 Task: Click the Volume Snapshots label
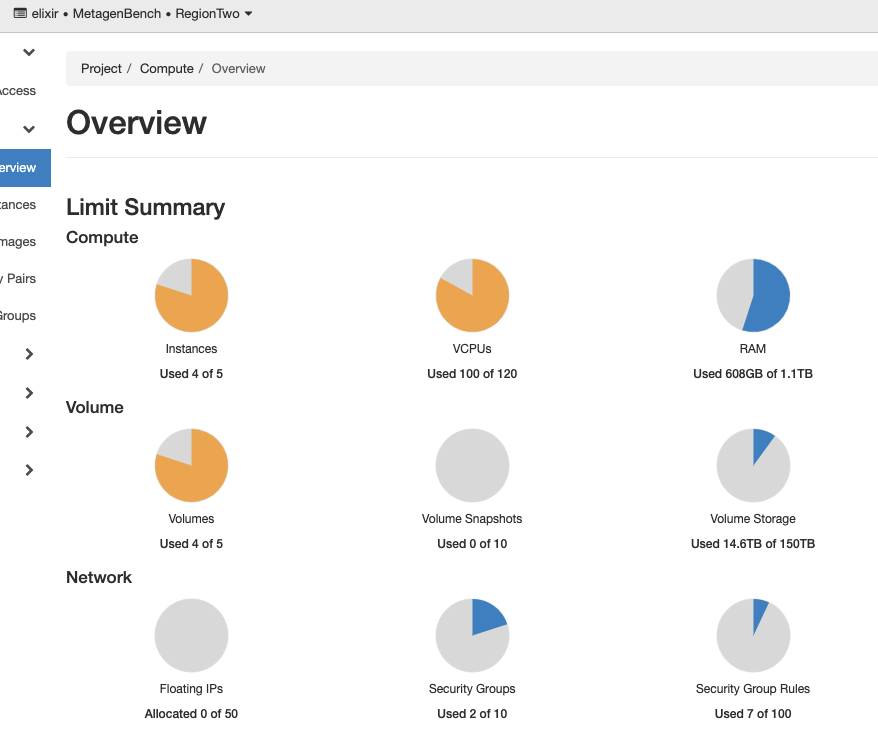pyautogui.click(x=472, y=519)
